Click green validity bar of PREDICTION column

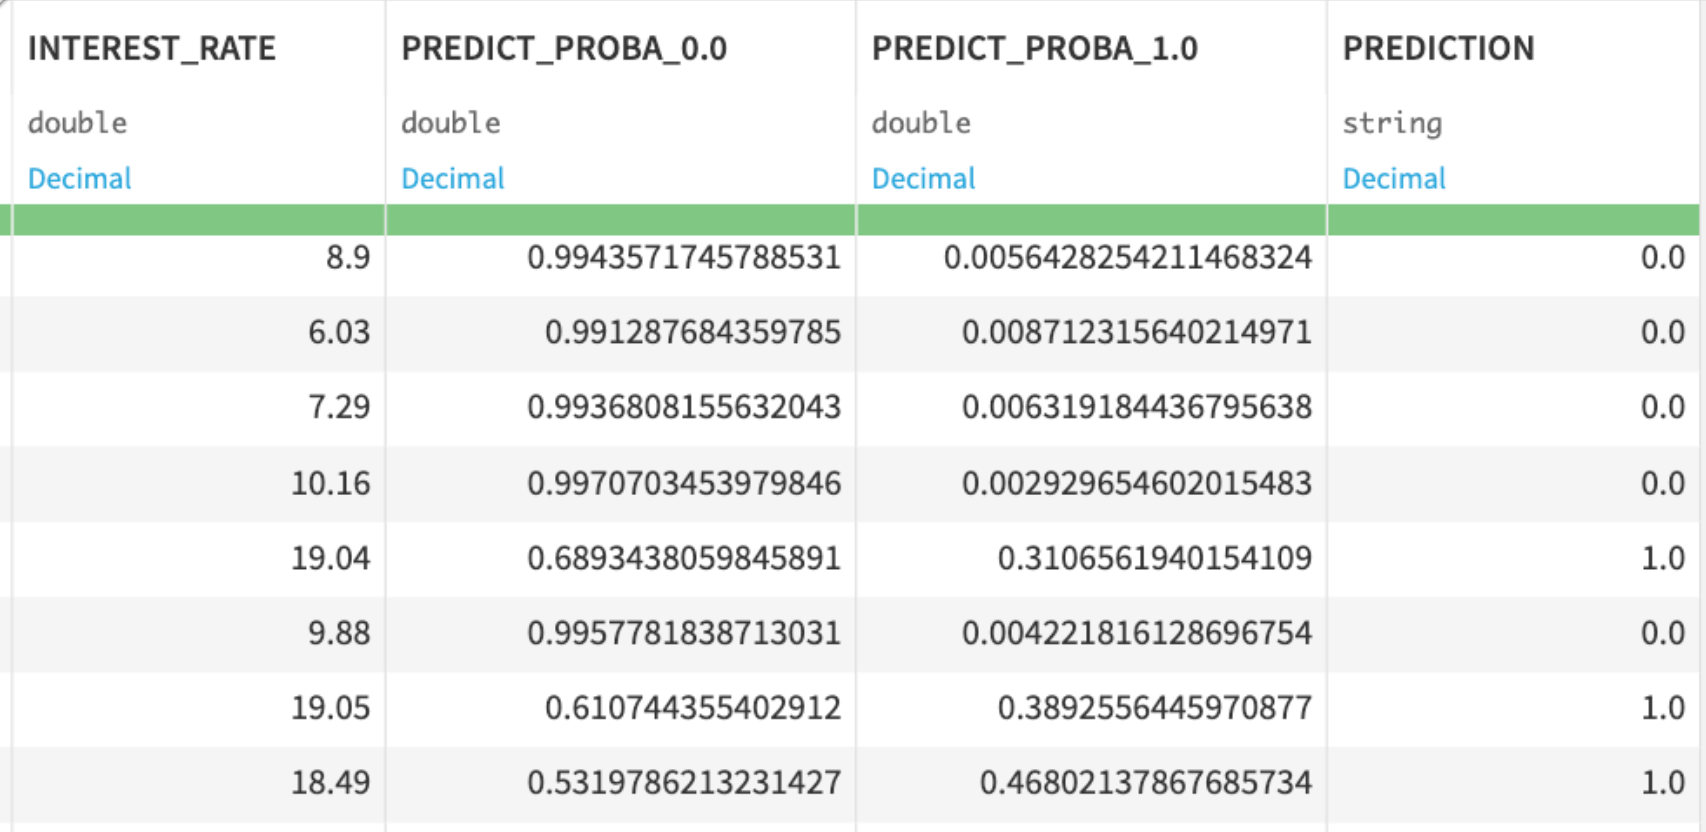pyautogui.click(x=1512, y=219)
